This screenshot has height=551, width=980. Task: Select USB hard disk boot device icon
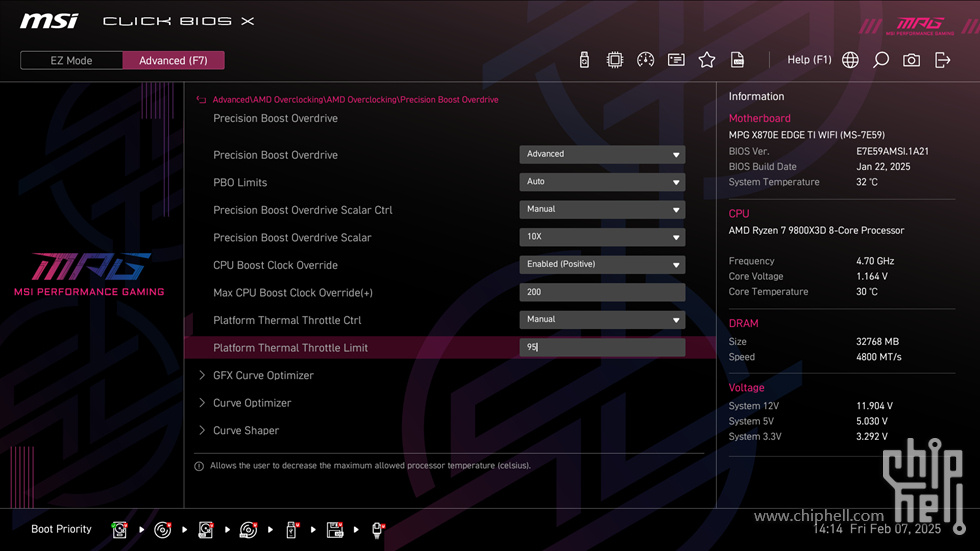(x=206, y=530)
